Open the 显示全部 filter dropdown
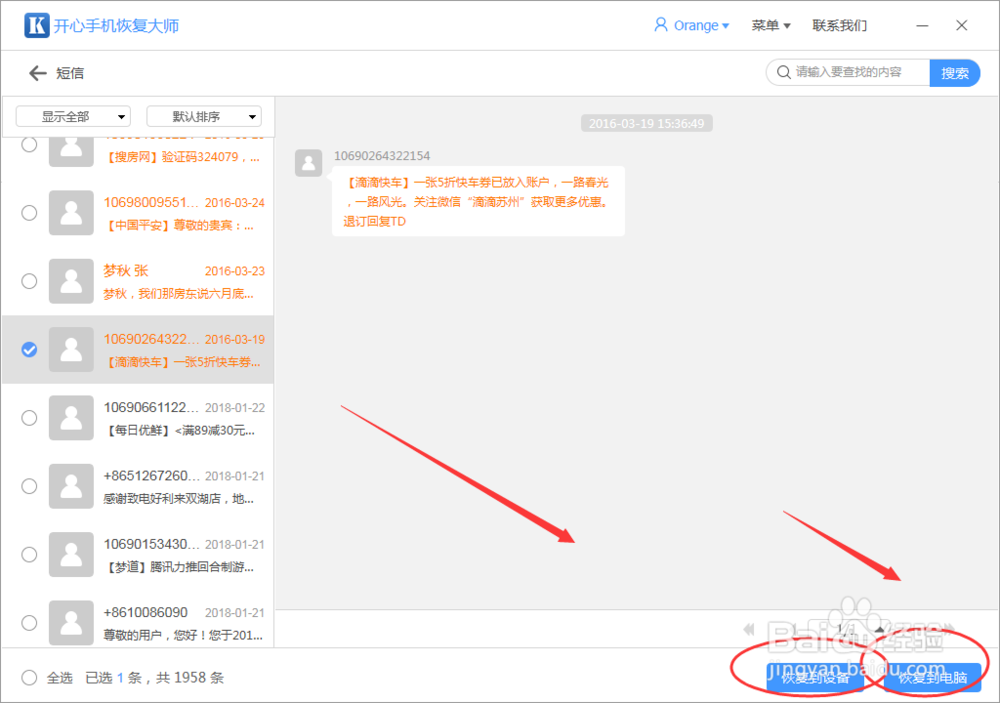1000x703 pixels. 72,116
